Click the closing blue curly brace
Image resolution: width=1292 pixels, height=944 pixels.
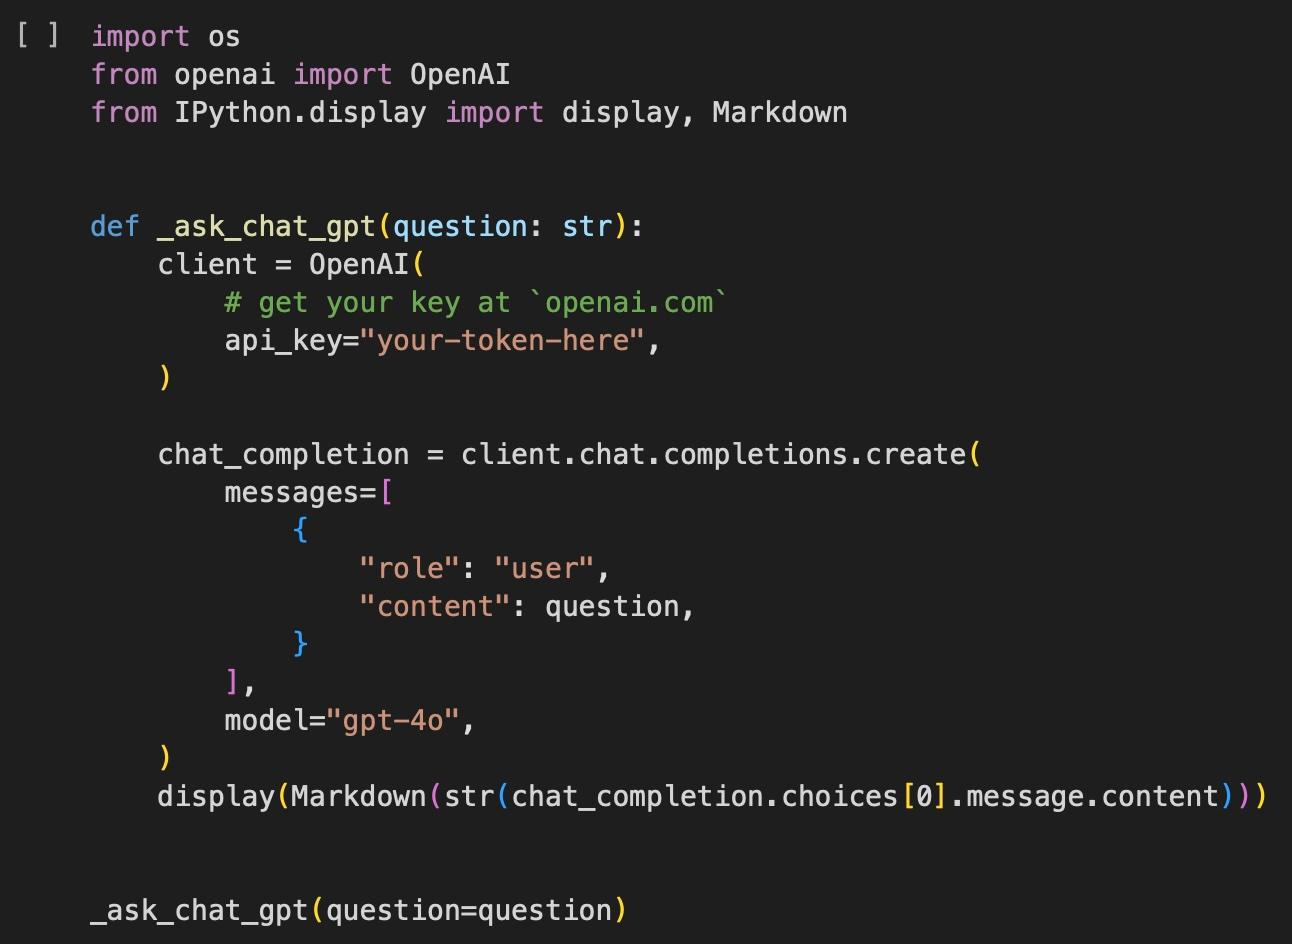pyautogui.click(x=300, y=644)
